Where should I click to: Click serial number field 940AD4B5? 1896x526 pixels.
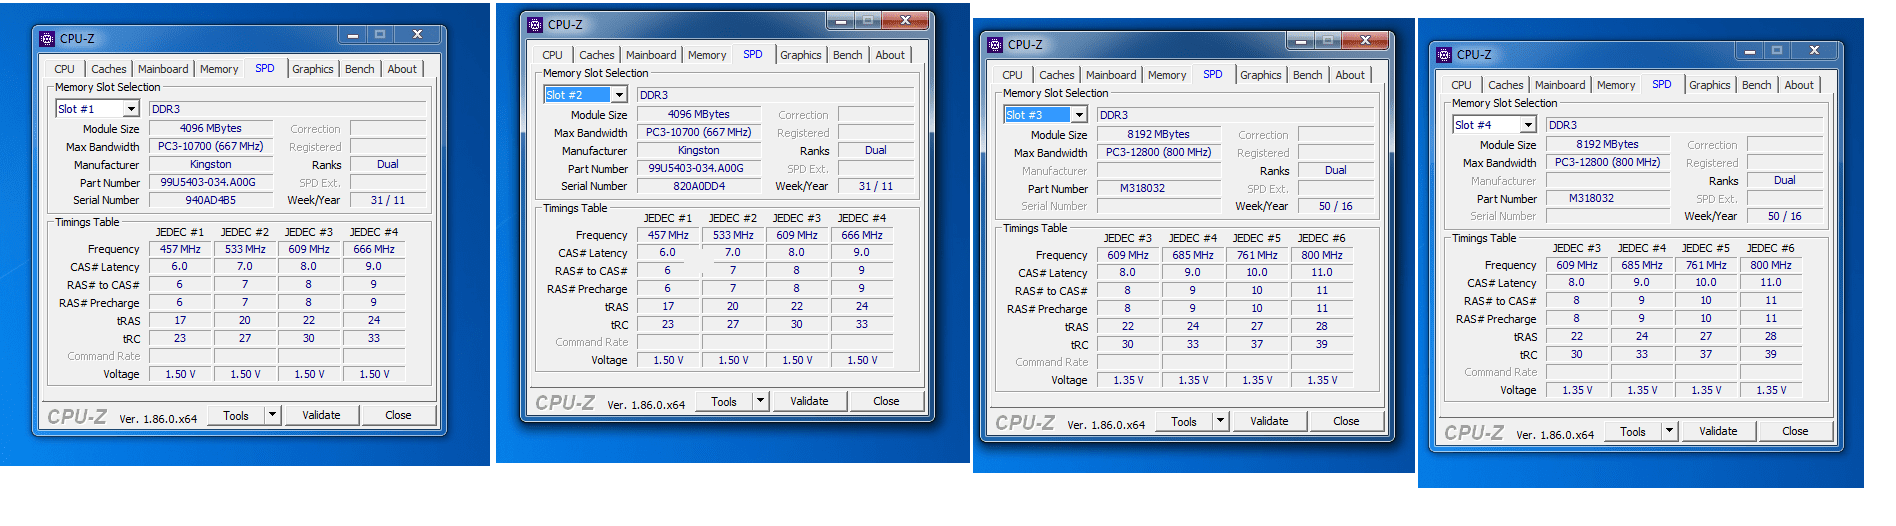click(210, 200)
